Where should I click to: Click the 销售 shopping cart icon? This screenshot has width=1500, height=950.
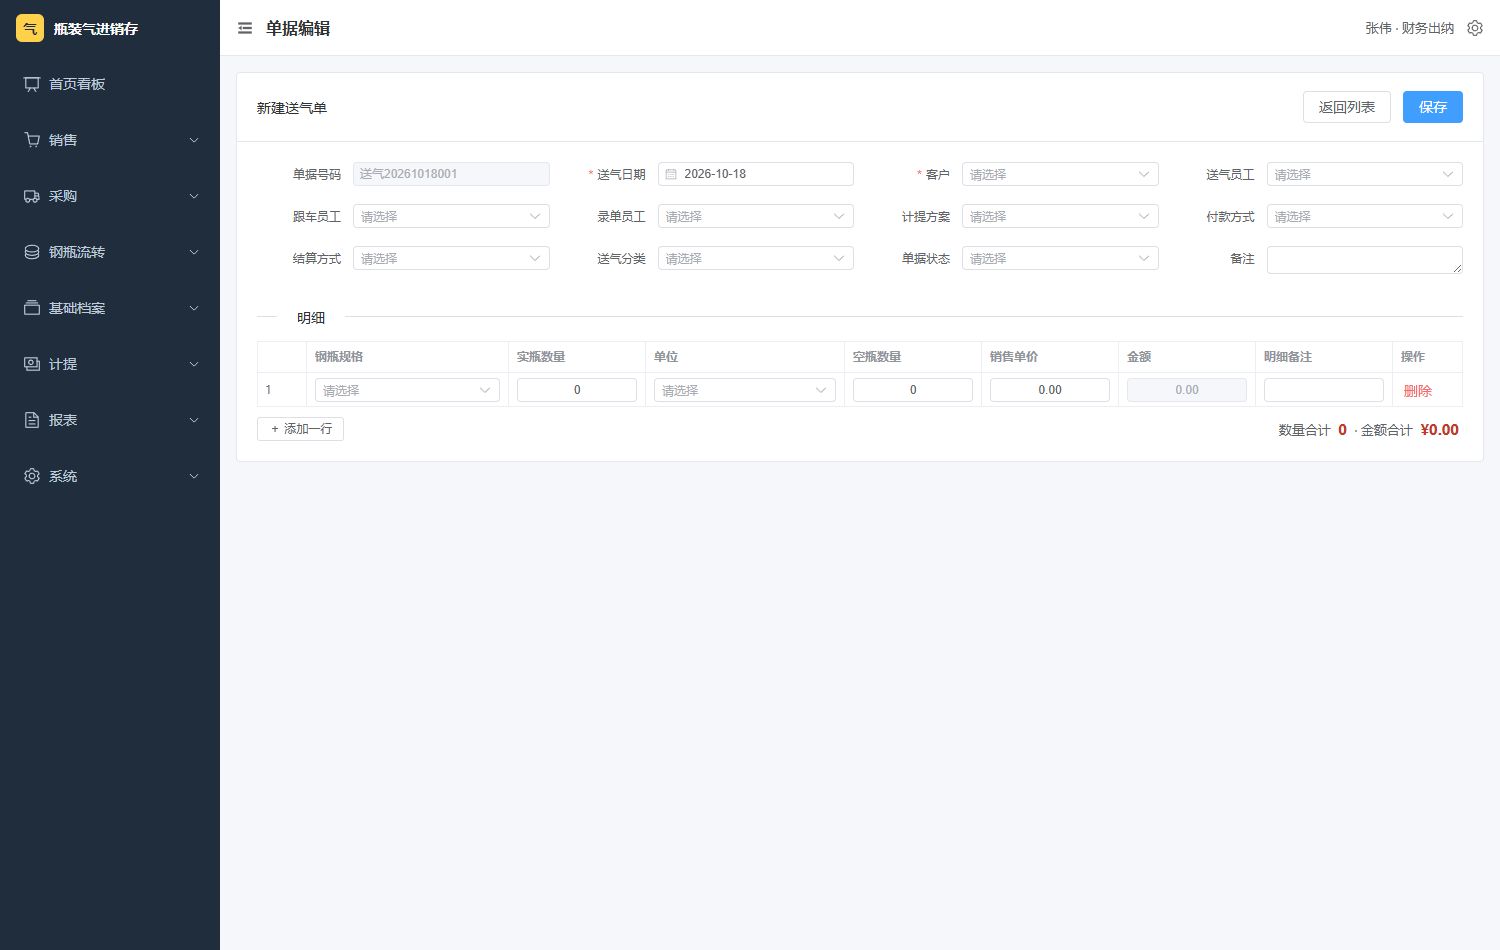(x=32, y=140)
